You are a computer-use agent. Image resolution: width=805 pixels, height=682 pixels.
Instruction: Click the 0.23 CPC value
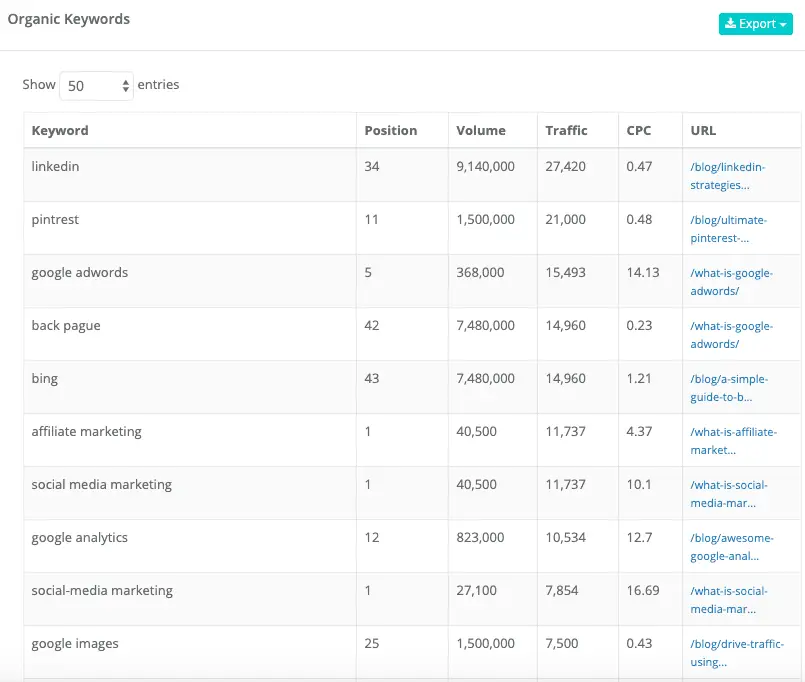[x=639, y=325]
